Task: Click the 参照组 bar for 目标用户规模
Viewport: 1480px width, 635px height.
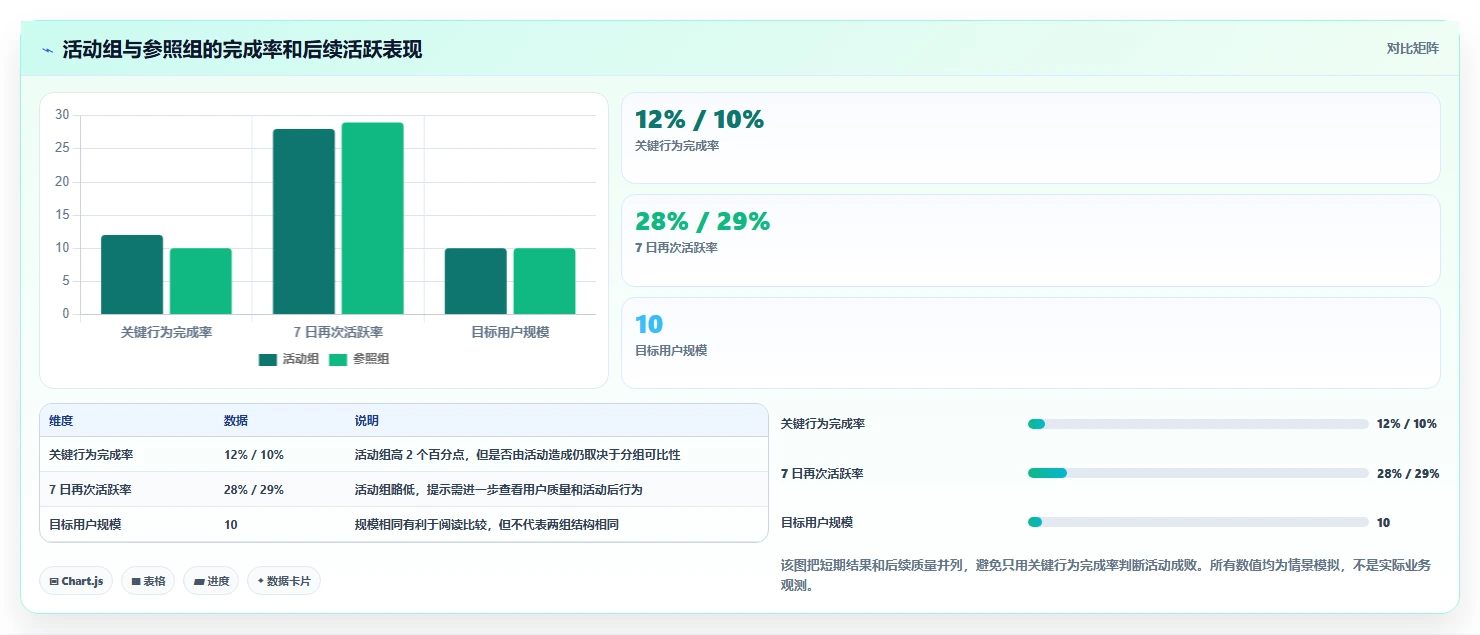Action: pos(545,281)
